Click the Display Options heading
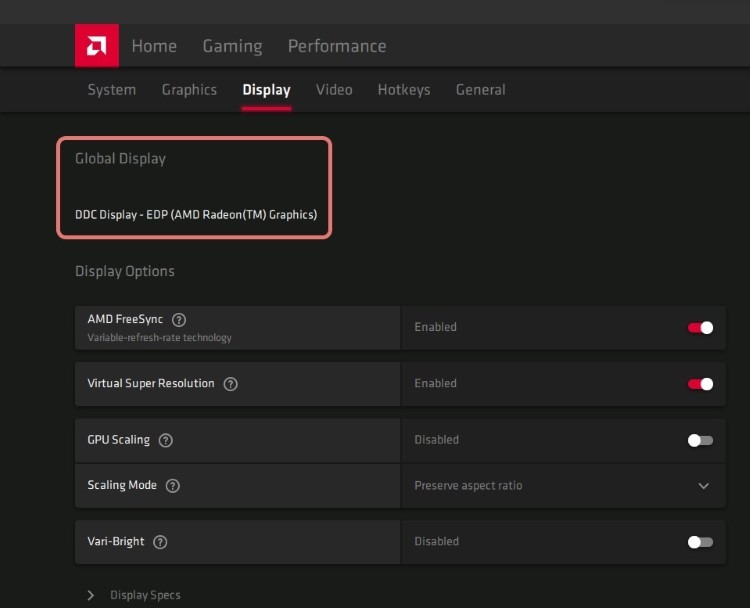Screen dimensions: 750x608 (x=125, y=271)
